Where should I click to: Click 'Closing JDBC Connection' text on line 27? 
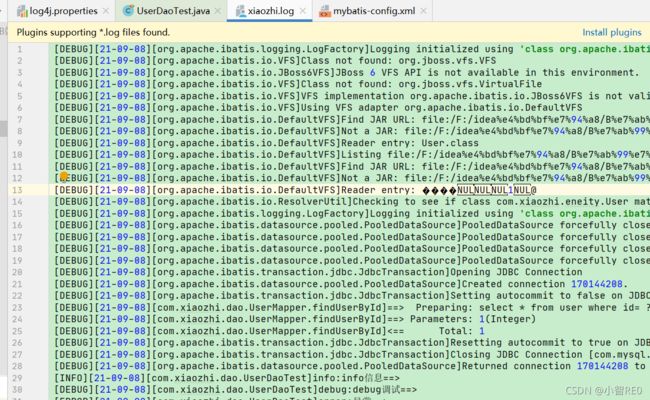(x=519, y=355)
